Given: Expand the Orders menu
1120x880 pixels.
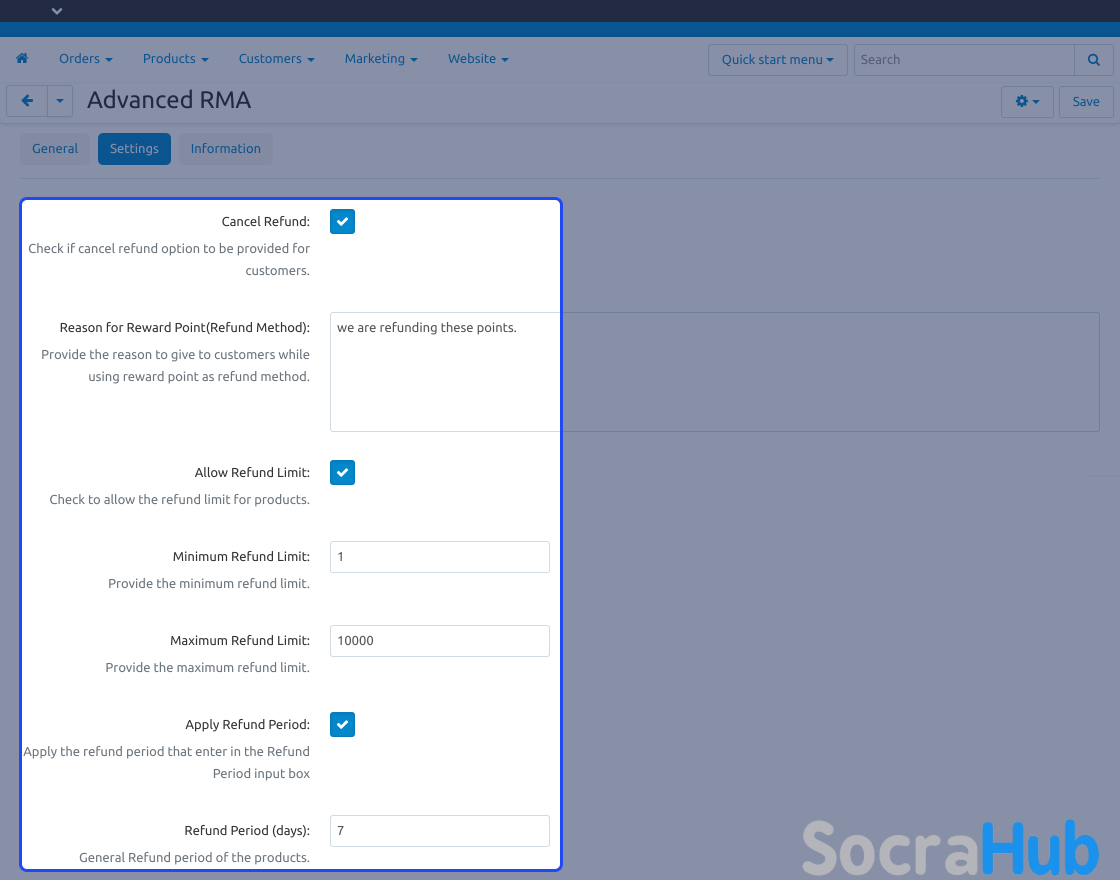Looking at the screenshot, I should 85,59.
